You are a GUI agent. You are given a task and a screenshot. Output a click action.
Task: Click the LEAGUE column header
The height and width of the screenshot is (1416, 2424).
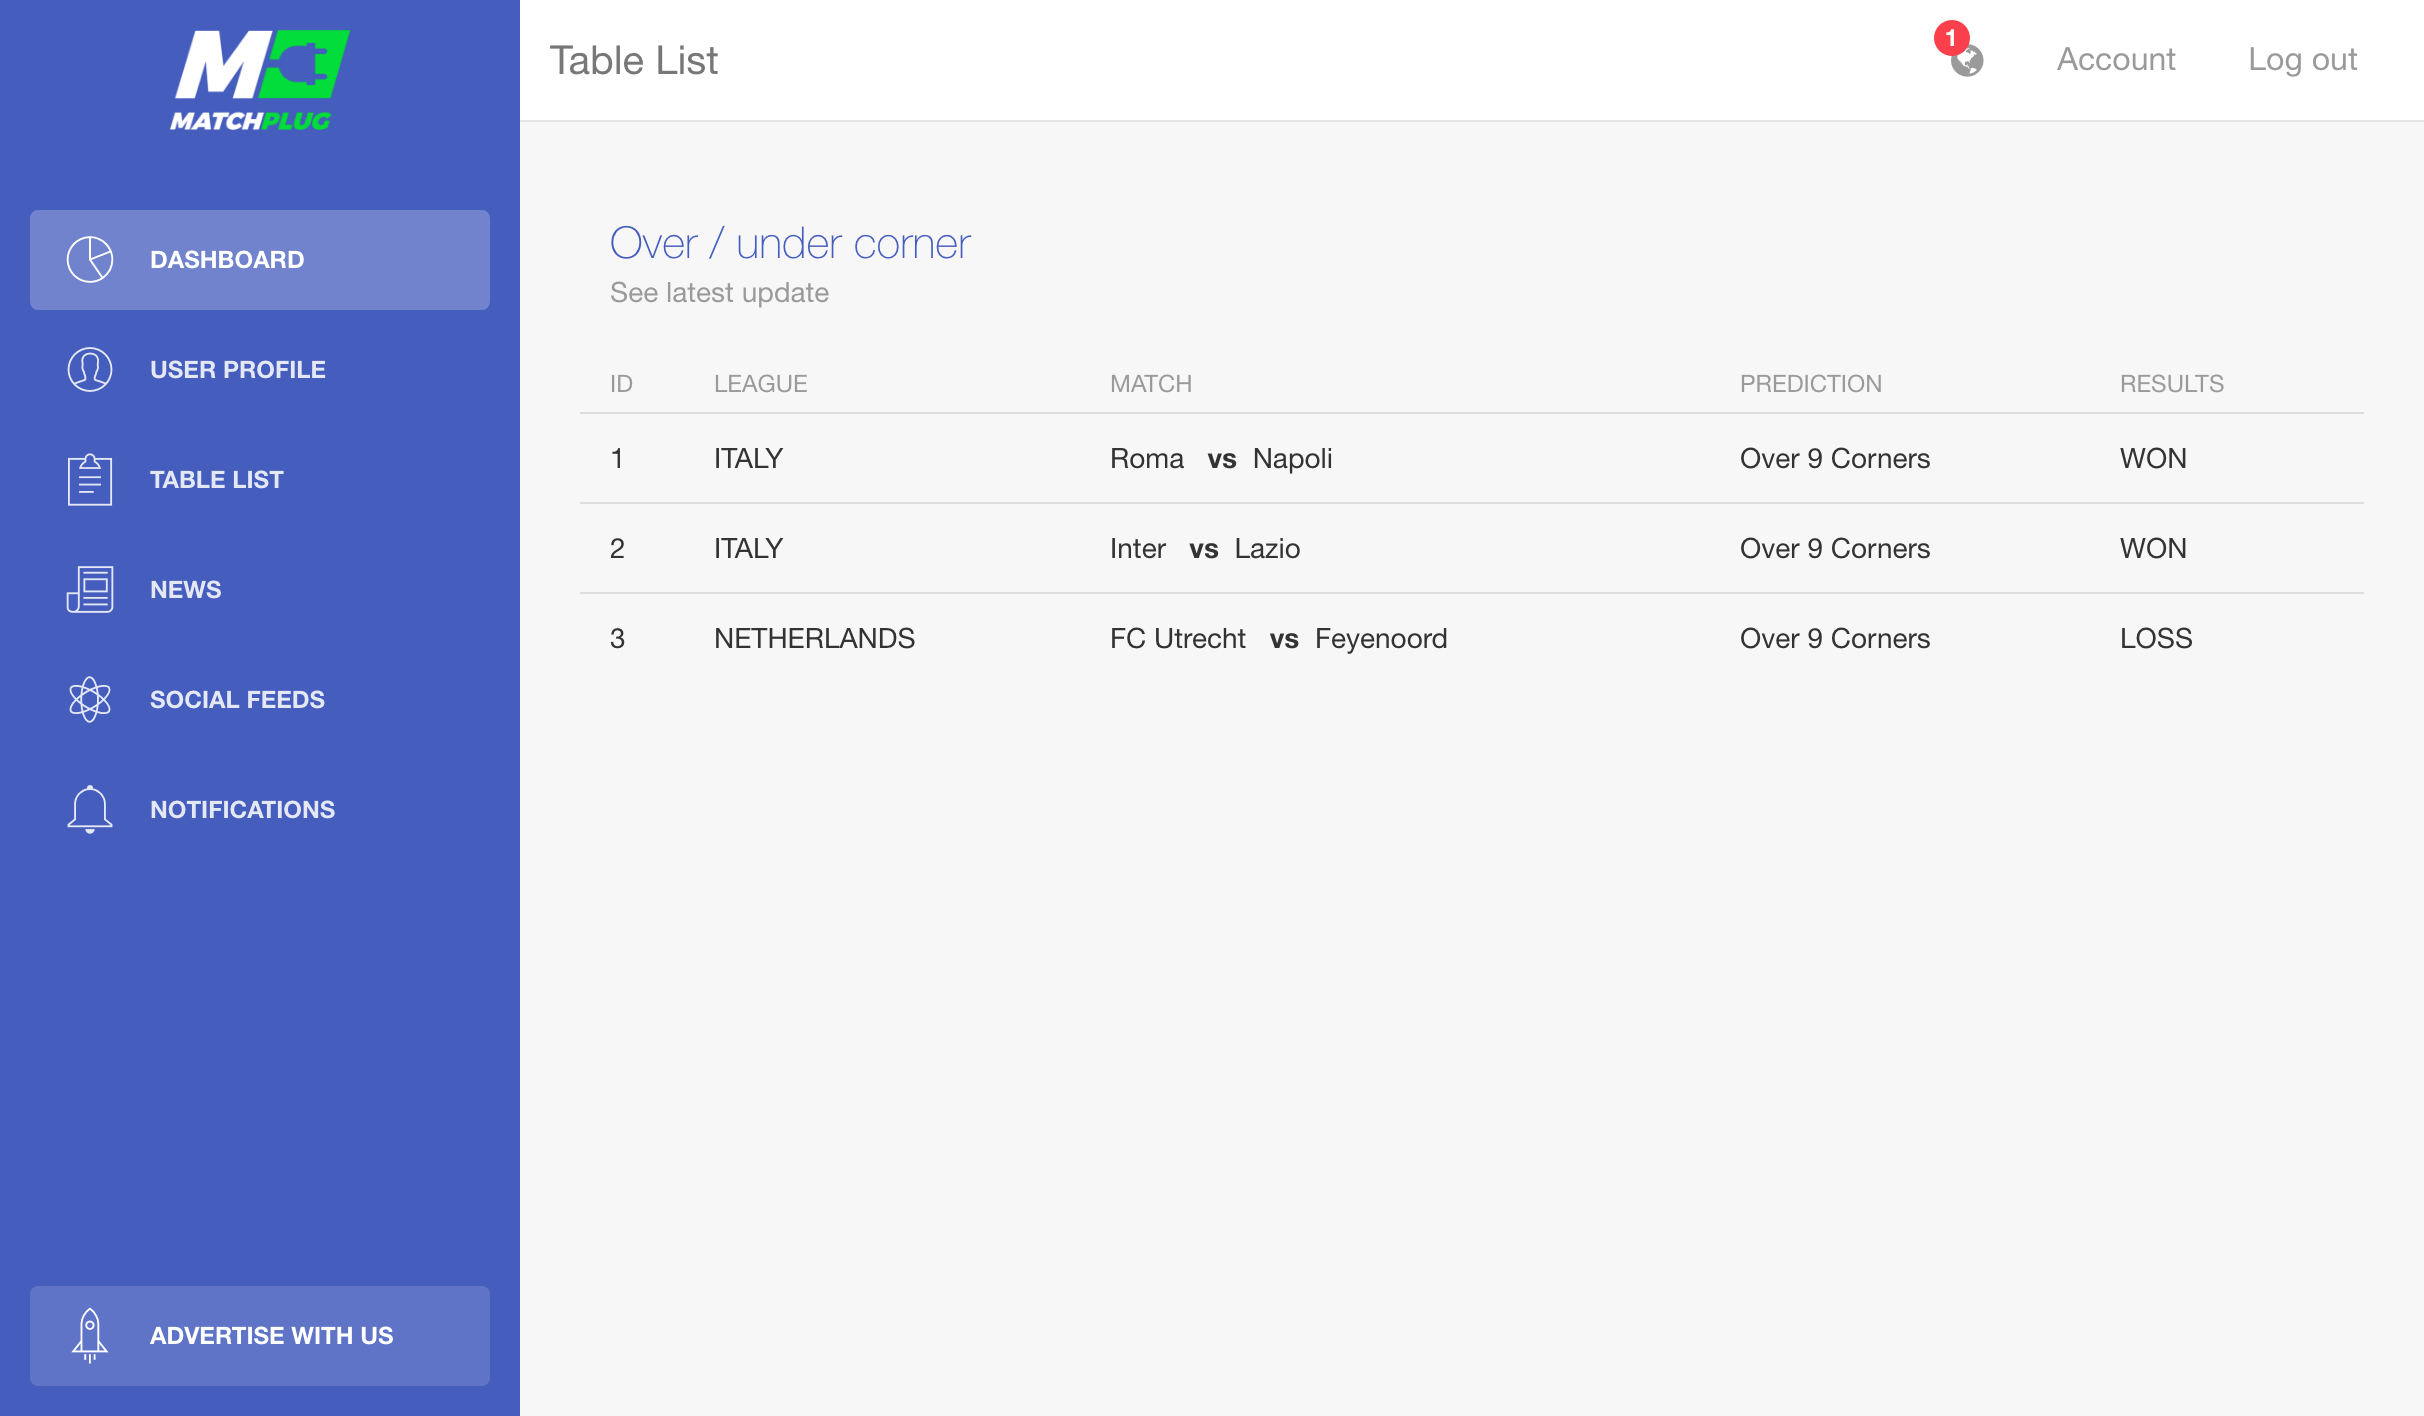click(760, 384)
